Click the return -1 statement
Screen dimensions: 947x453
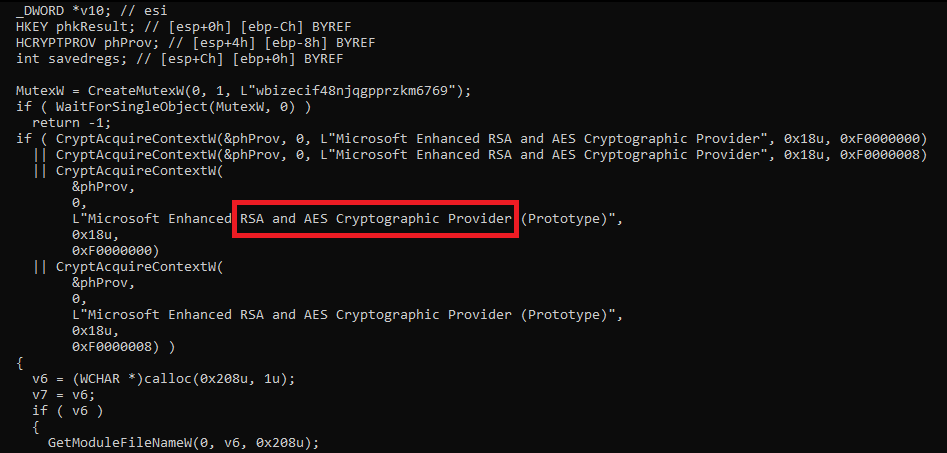click(x=63, y=123)
